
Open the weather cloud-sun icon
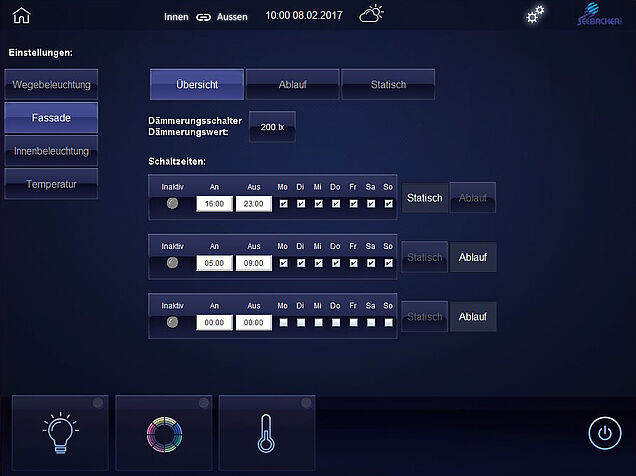(371, 15)
